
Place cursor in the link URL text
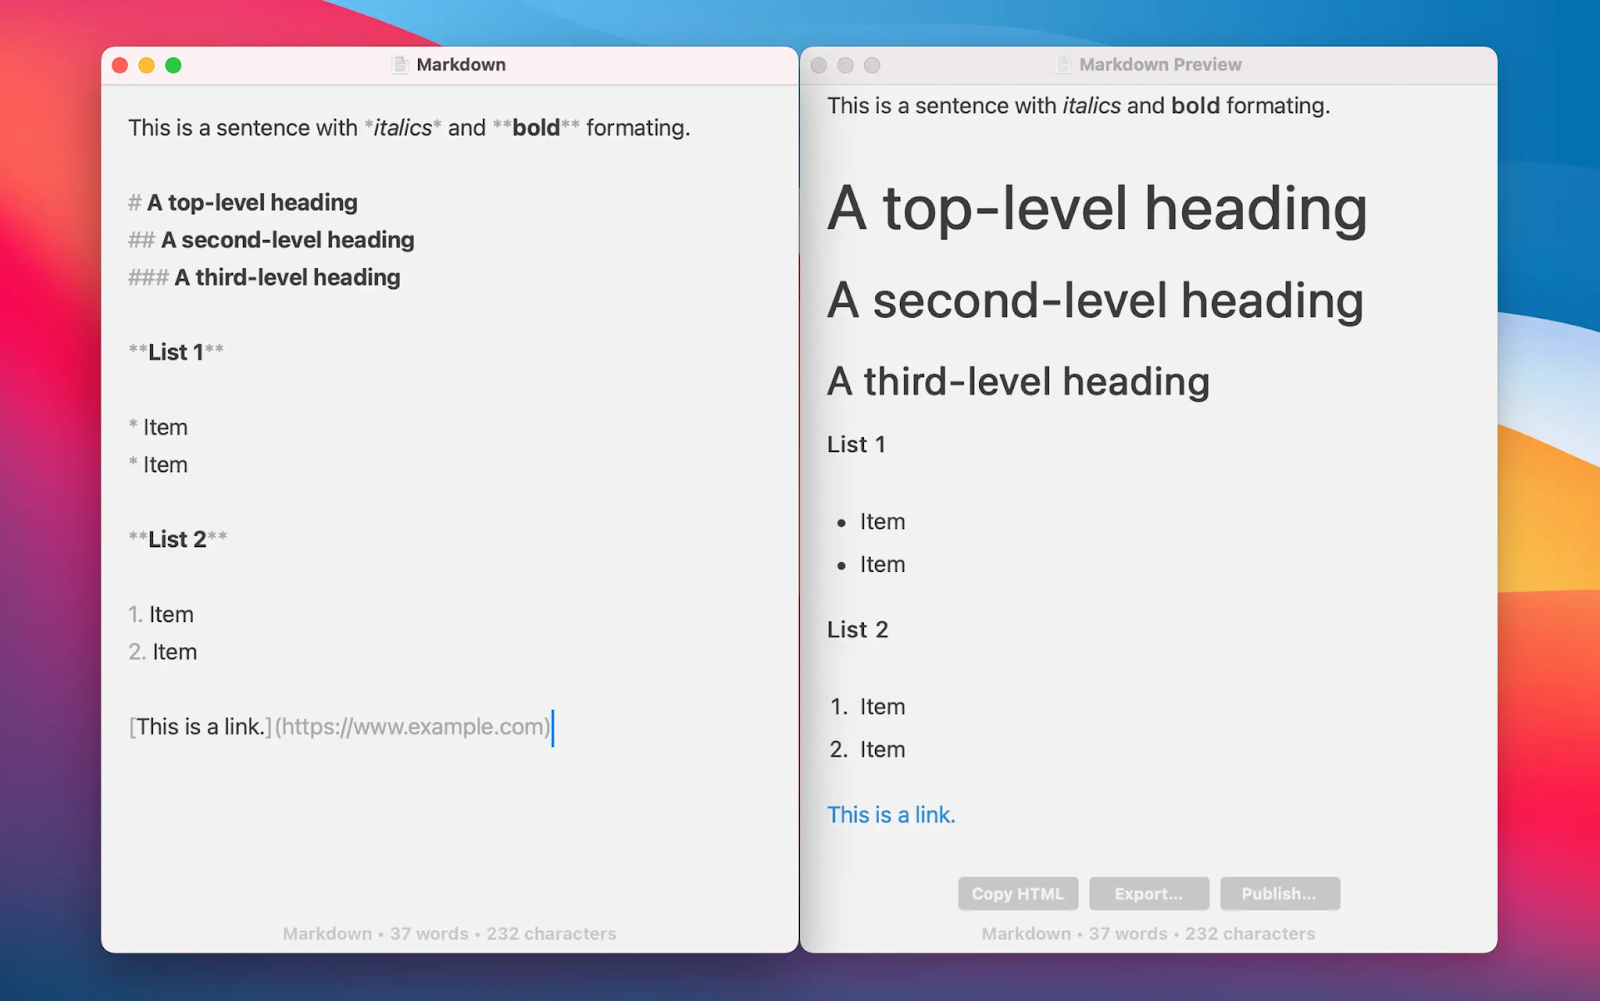coord(410,727)
